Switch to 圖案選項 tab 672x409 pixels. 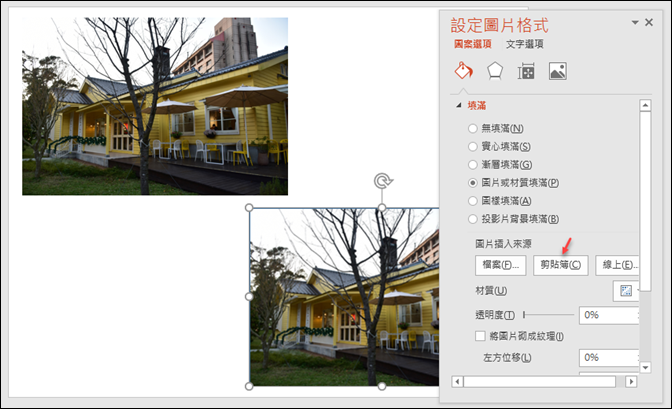(473, 44)
